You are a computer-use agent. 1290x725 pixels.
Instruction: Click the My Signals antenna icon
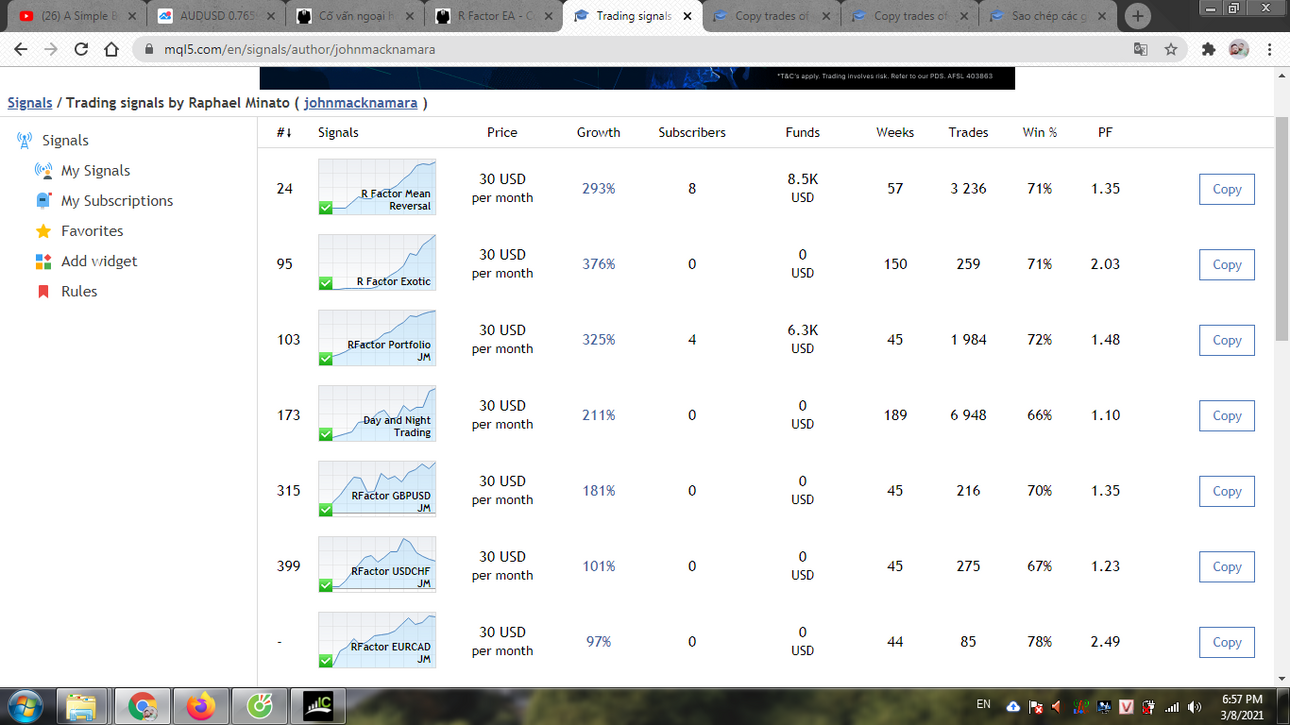(x=43, y=171)
